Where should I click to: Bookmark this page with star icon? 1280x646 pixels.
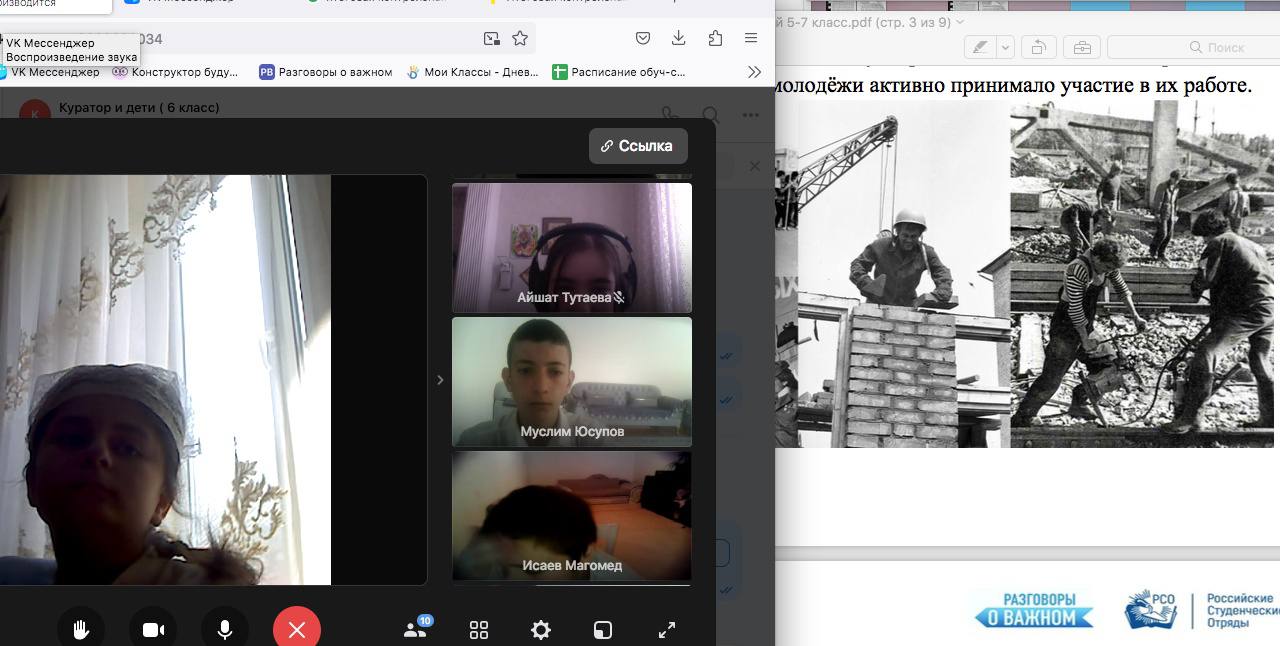click(x=520, y=38)
